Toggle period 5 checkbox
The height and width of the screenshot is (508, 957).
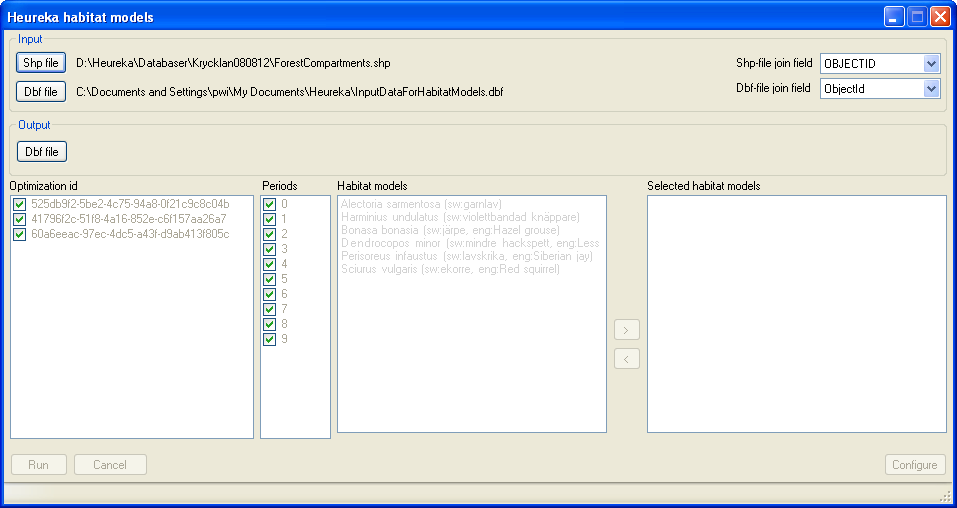(269, 280)
